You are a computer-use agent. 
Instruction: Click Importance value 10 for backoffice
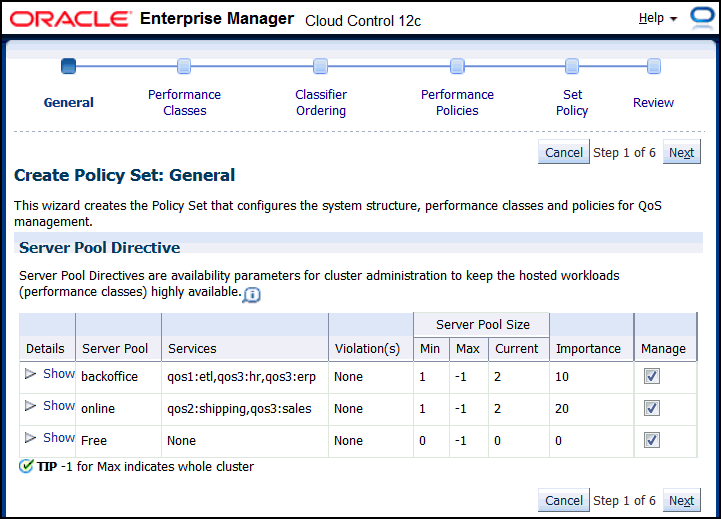562,376
